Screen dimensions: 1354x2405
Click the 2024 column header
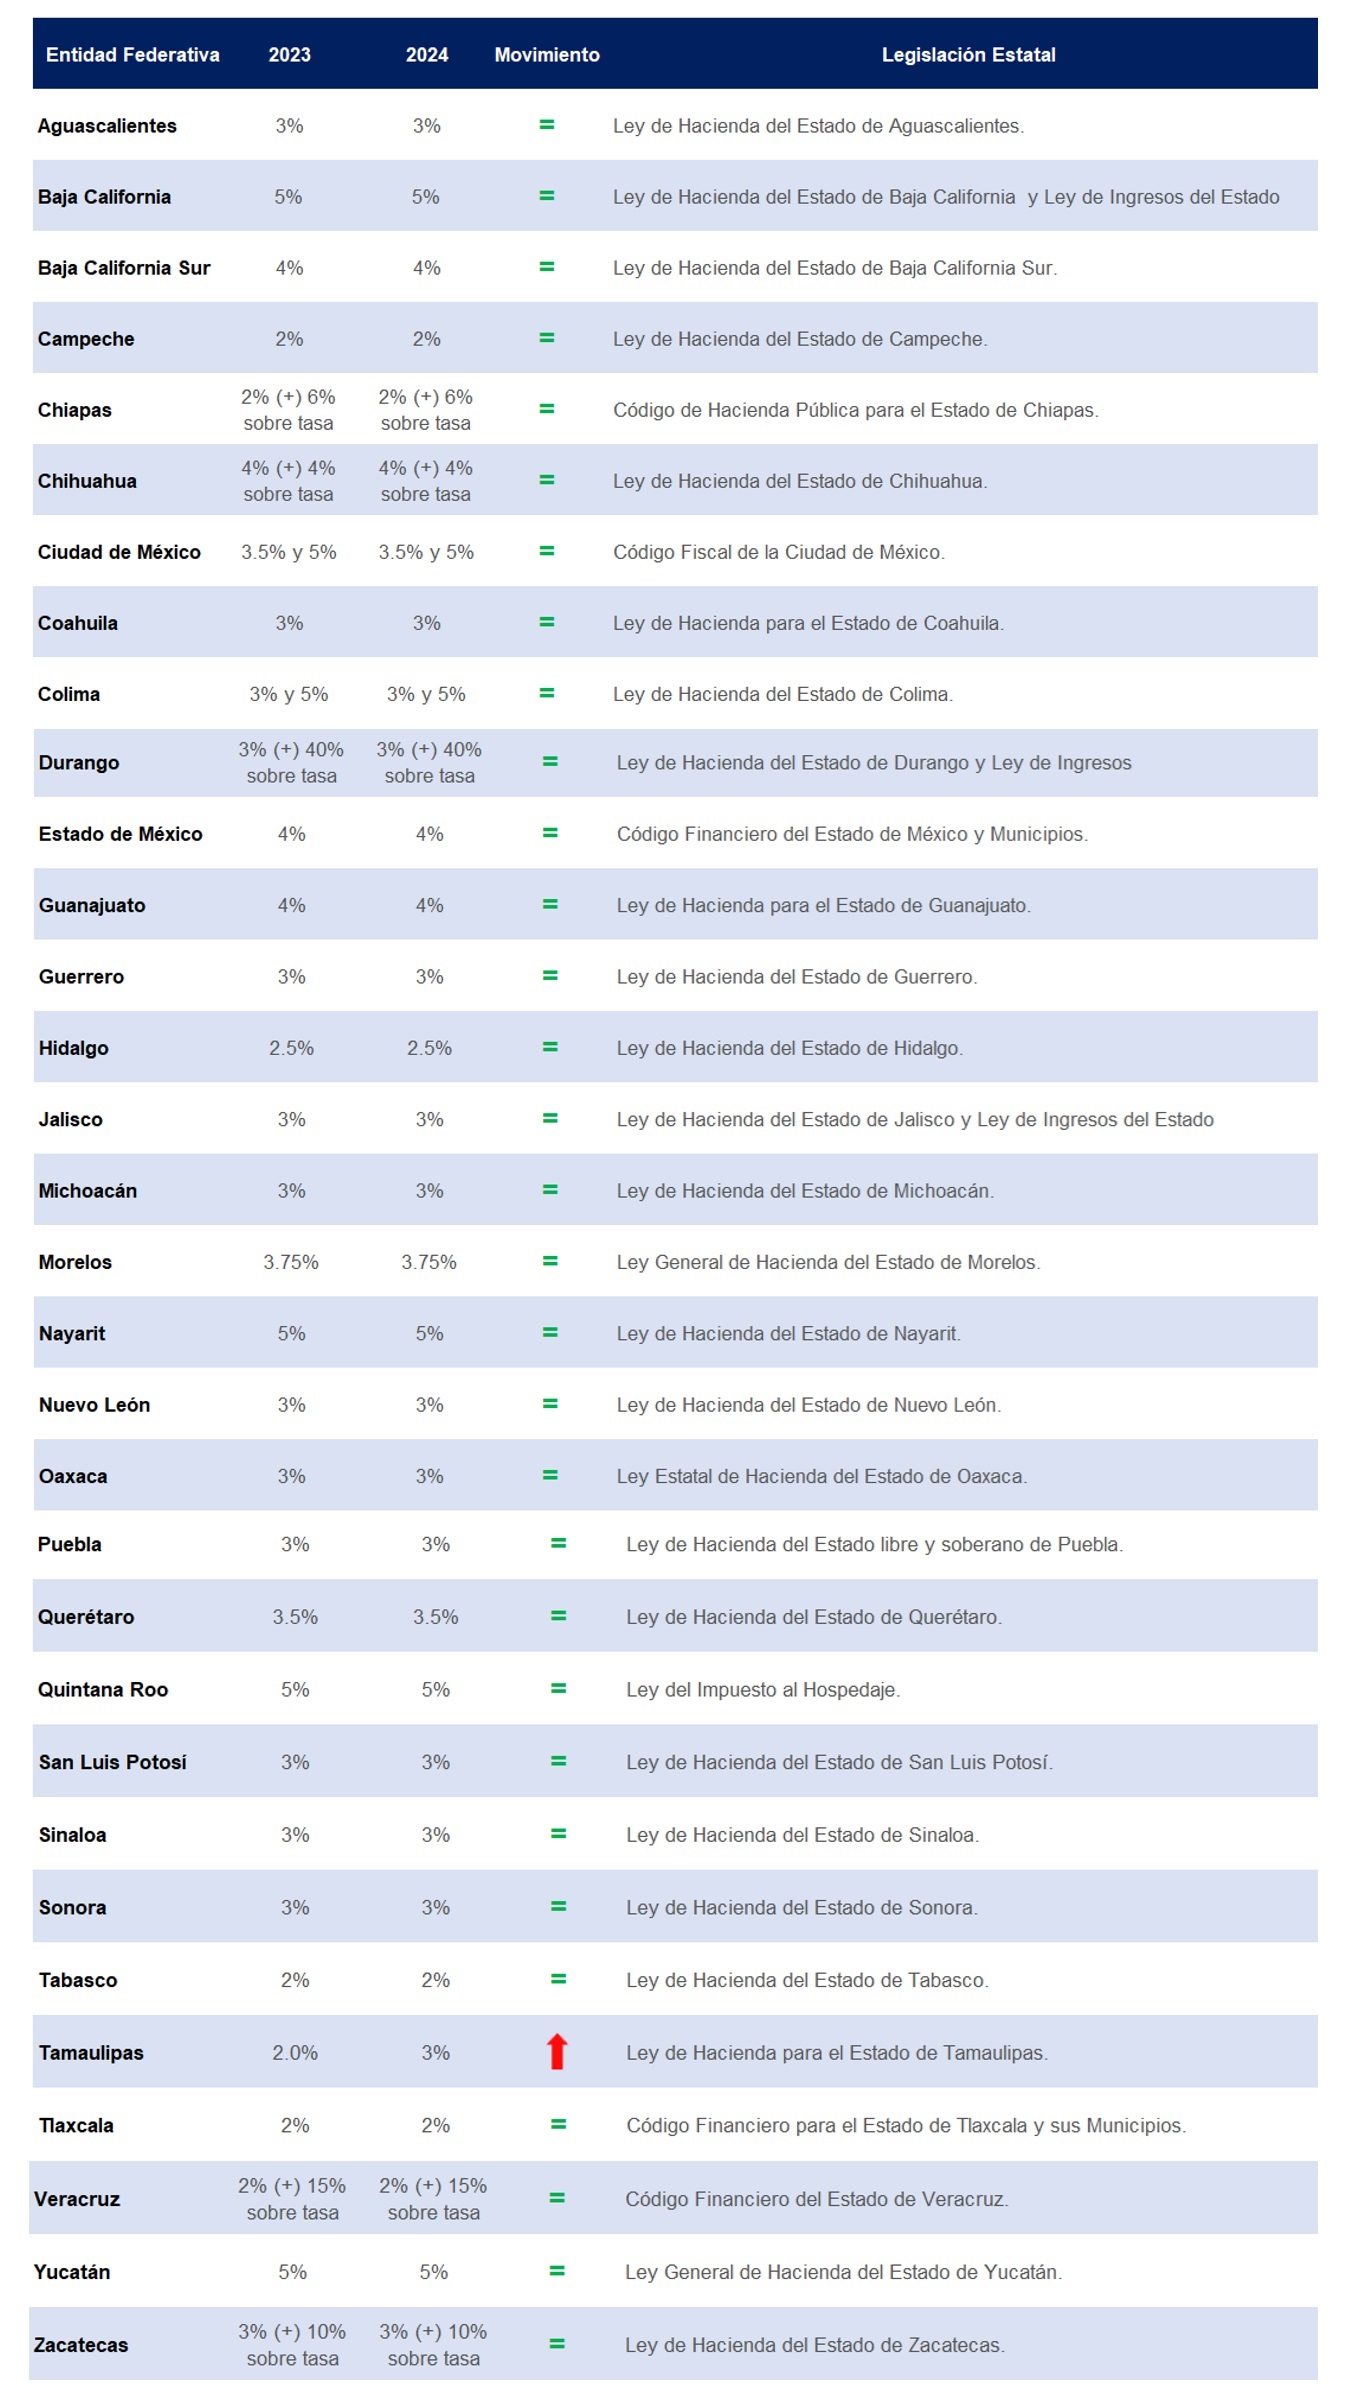(427, 55)
